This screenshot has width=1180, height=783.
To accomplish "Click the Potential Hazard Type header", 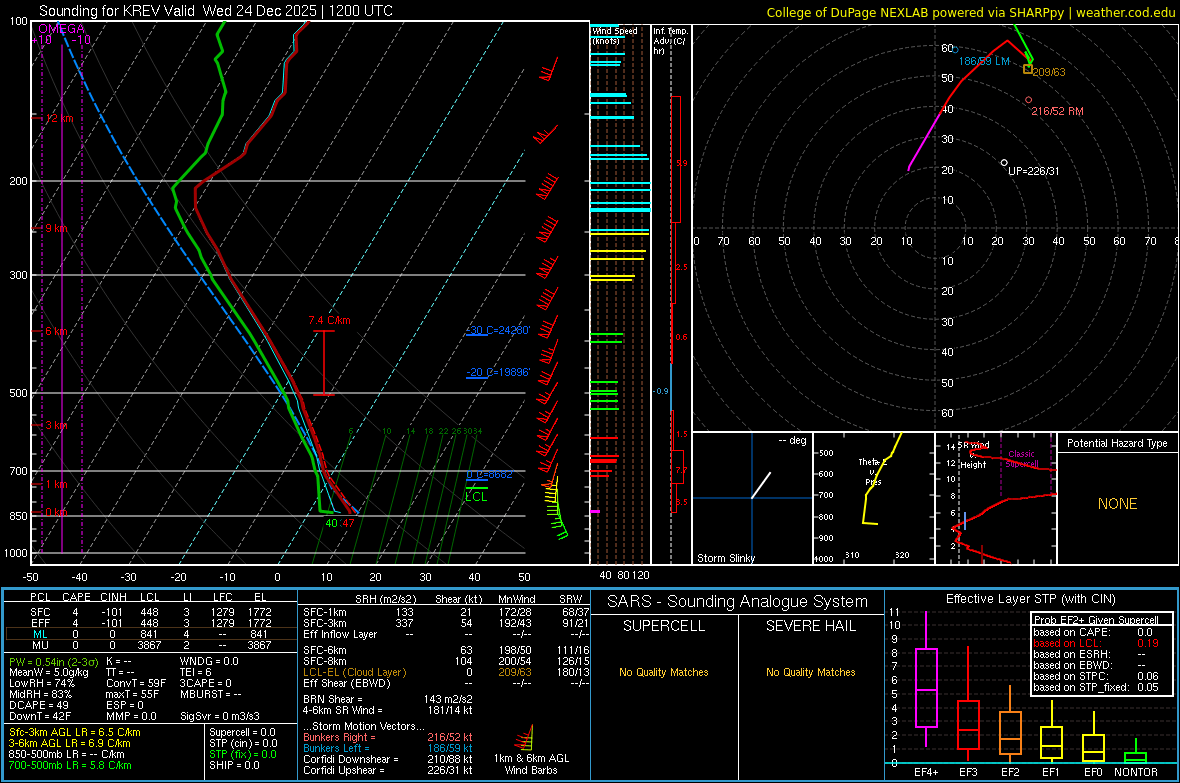I will coord(1117,443).
